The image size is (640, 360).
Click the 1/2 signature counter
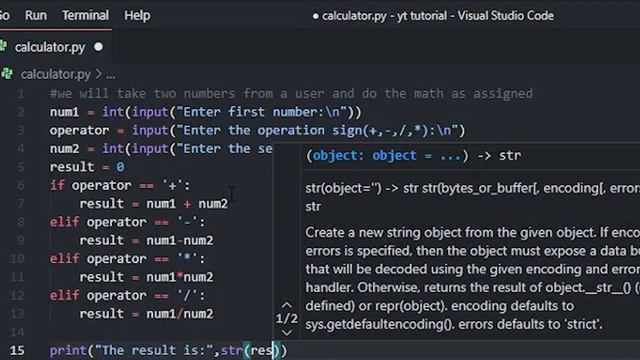(287, 318)
